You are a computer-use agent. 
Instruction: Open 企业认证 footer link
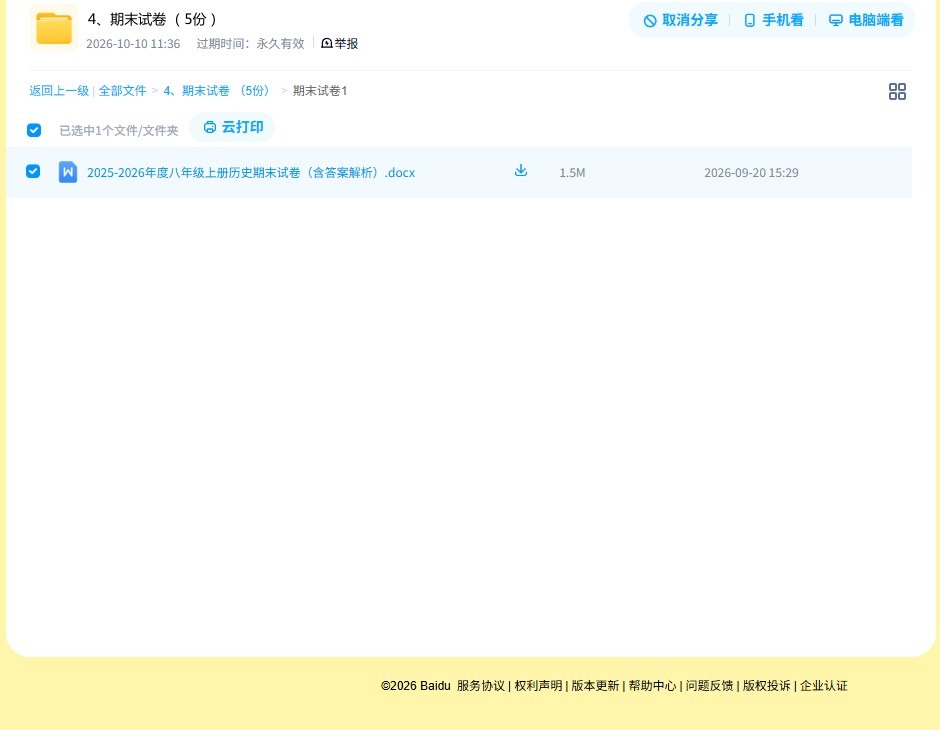(x=824, y=686)
